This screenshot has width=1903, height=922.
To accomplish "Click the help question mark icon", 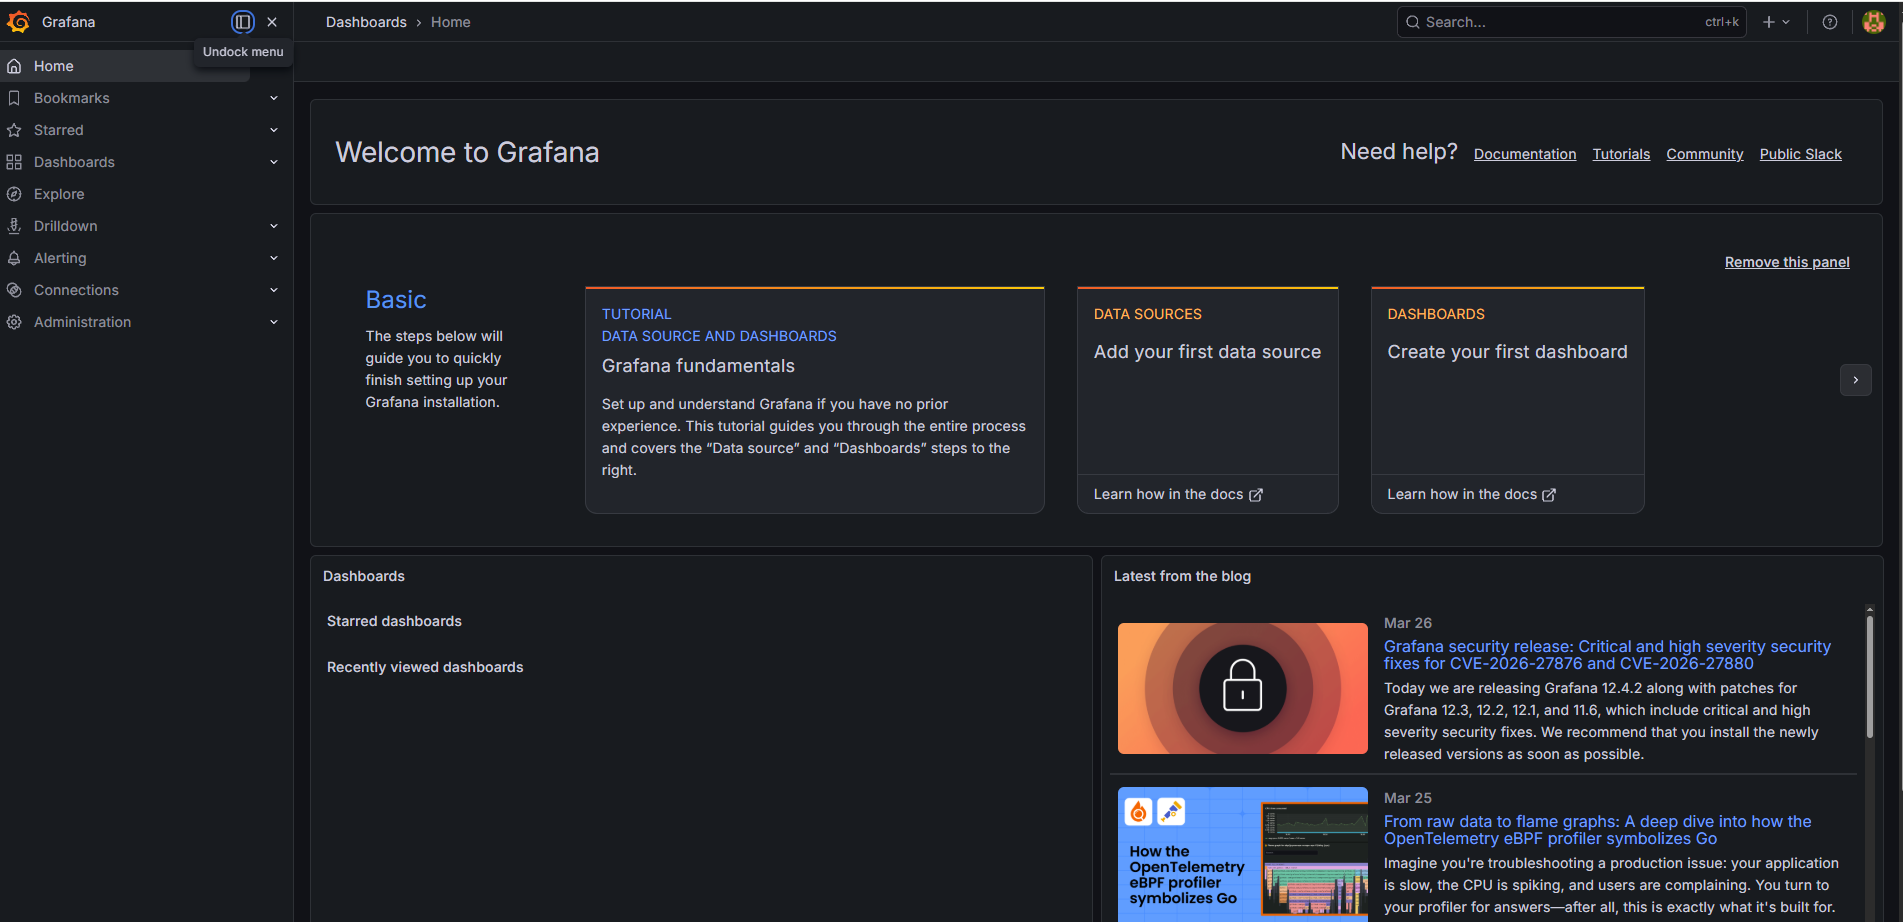I will pyautogui.click(x=1829, y=21).
